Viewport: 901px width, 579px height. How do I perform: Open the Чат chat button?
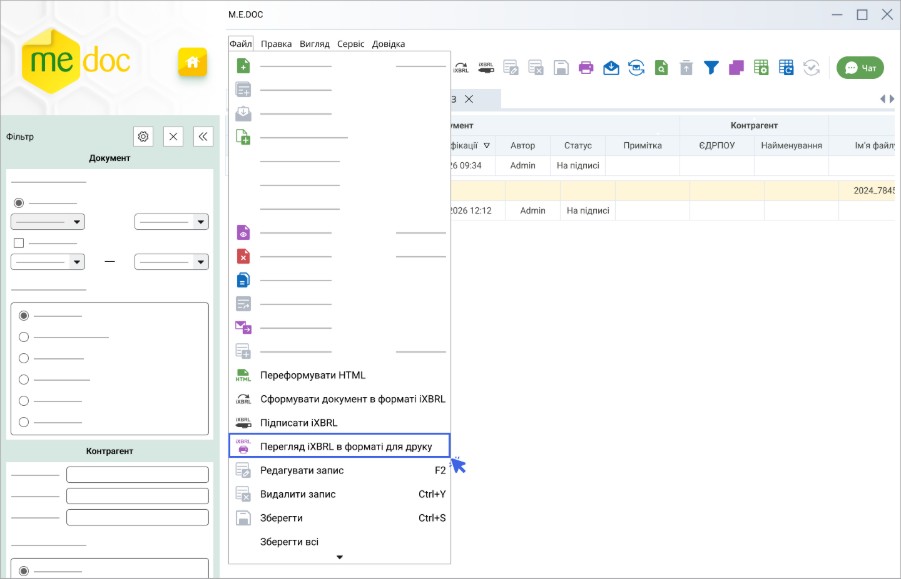pyautogui.click(x=860, y=68)
